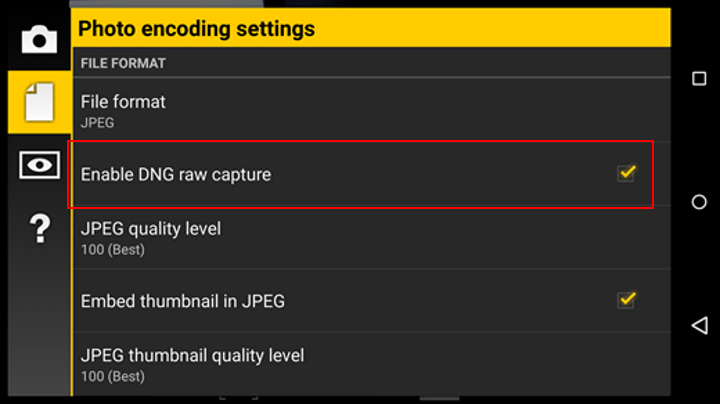Uncheck Embed thumbnail in JPEG checkbox
The image size is (720, 404).
pos(627,299)
